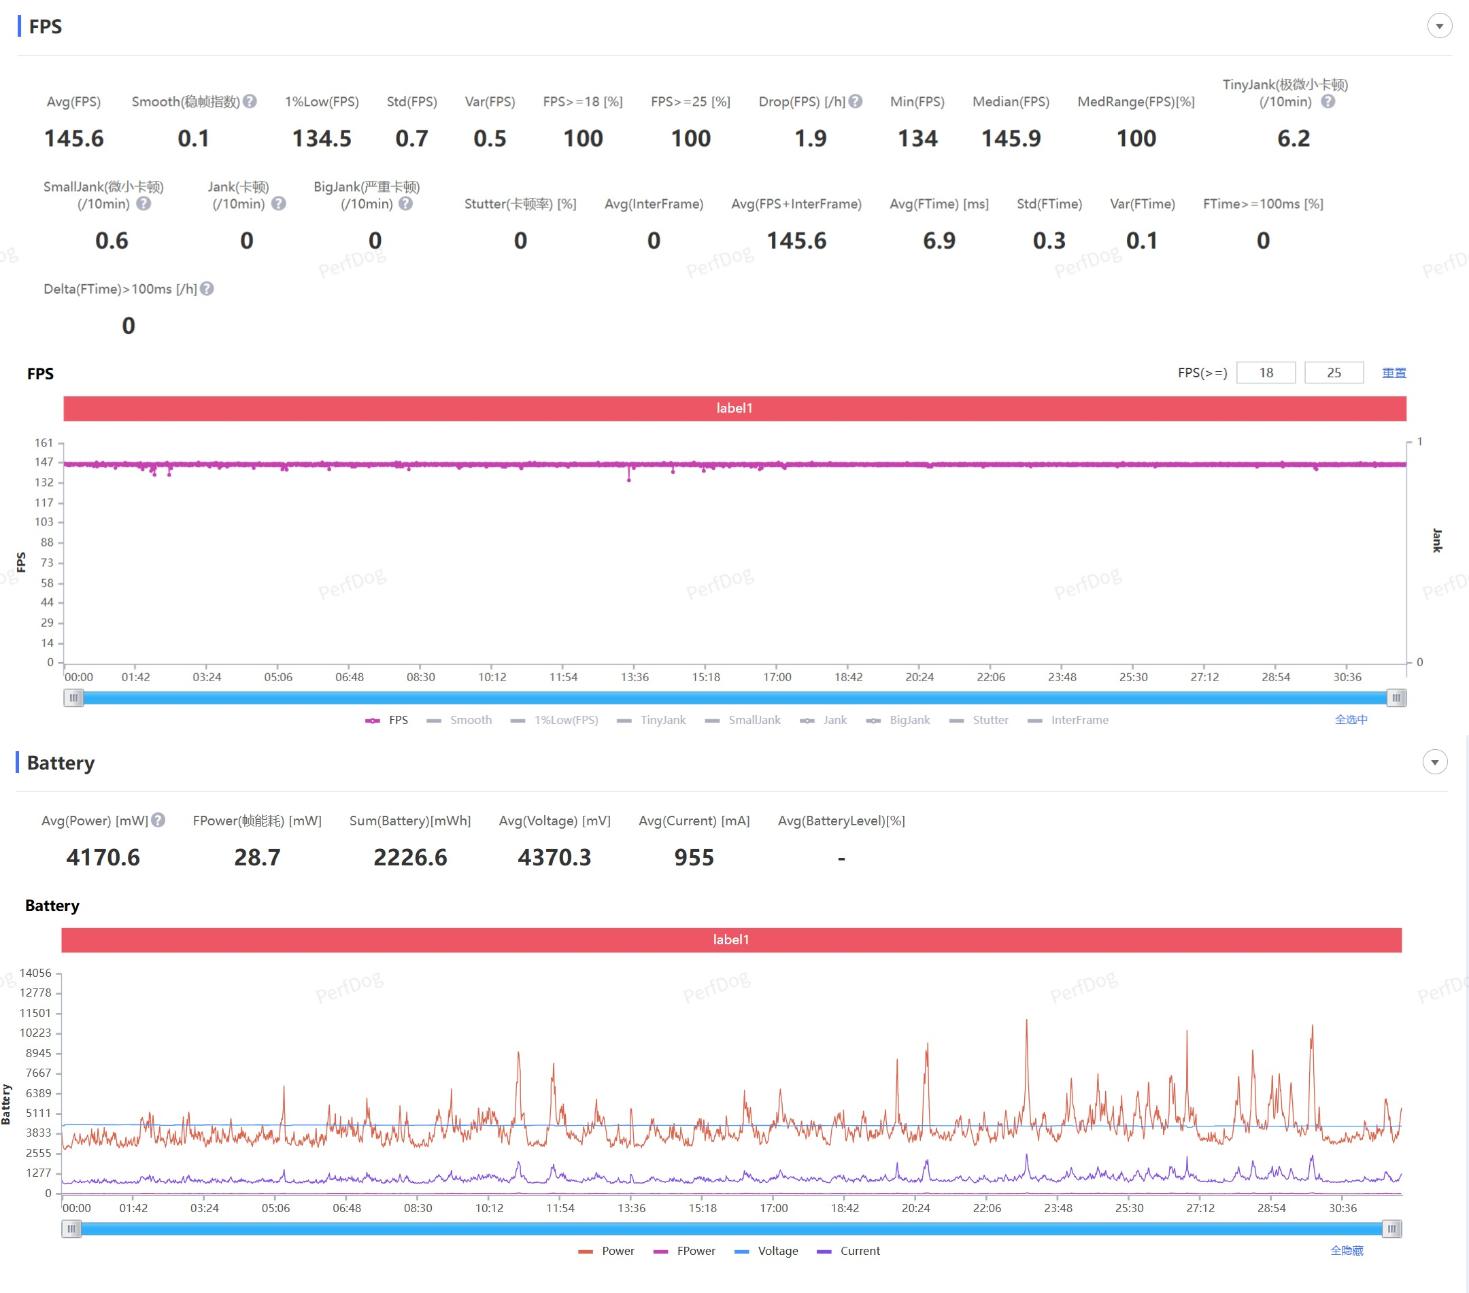Click 全选中 select-all link under FPS chart
The image size is (1469, 1293).
(1350, 719)
